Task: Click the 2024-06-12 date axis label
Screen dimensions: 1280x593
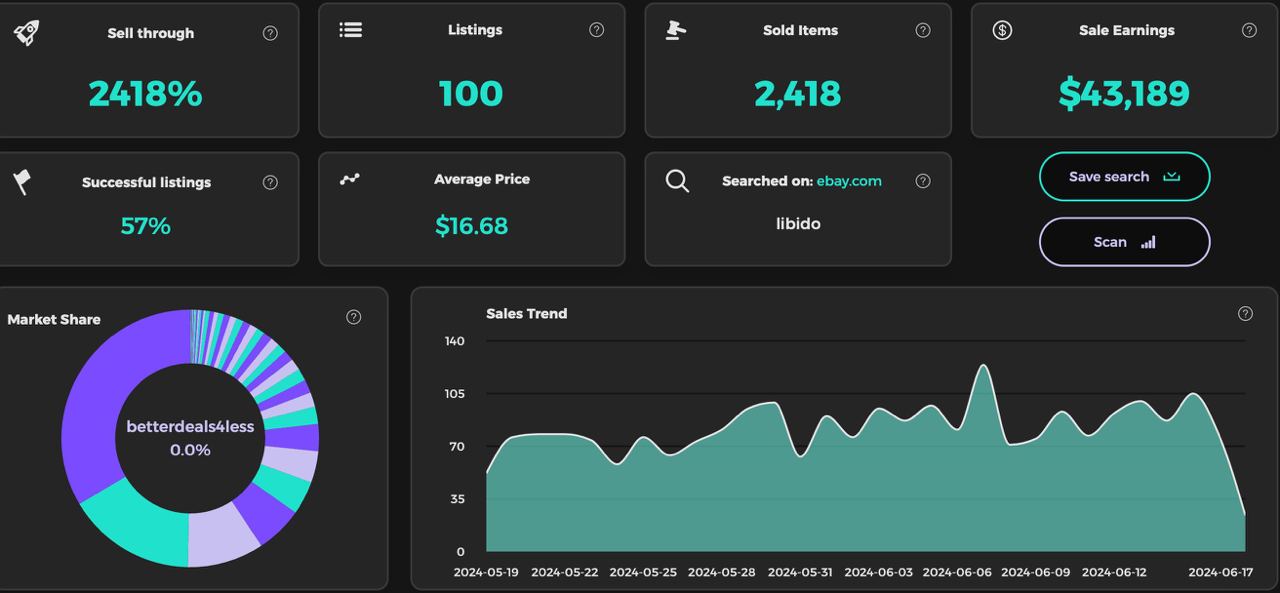Action: click(x=1114, y=572)
